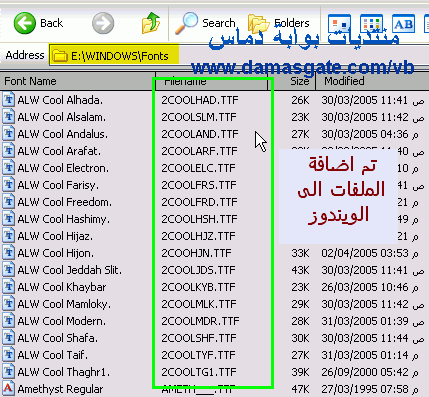Select ALW Cool Alhada font icon
Image resolution: width=429 pixels, height=397 pixels.
[x=9, y=100]
